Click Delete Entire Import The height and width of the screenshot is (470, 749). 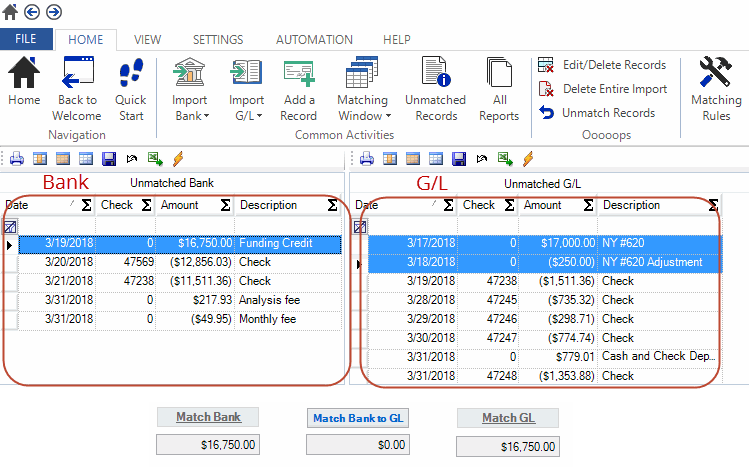[602, 89]
